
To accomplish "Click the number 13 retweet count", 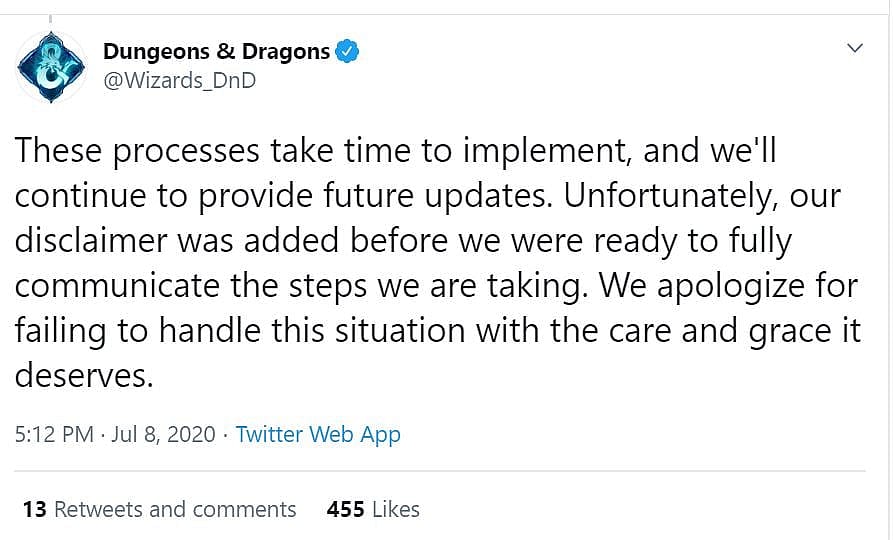I will pos(34,509).
